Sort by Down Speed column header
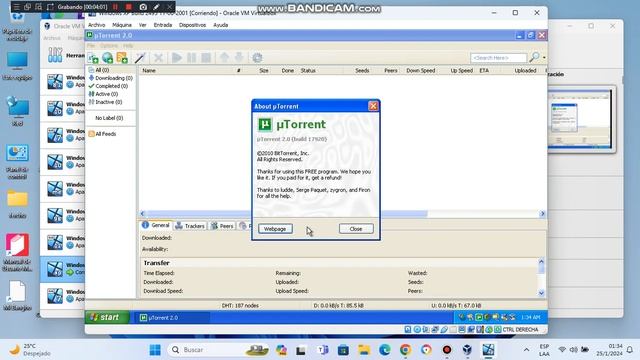The width and height of the screenshot is (640, 360). pos(420,71)
